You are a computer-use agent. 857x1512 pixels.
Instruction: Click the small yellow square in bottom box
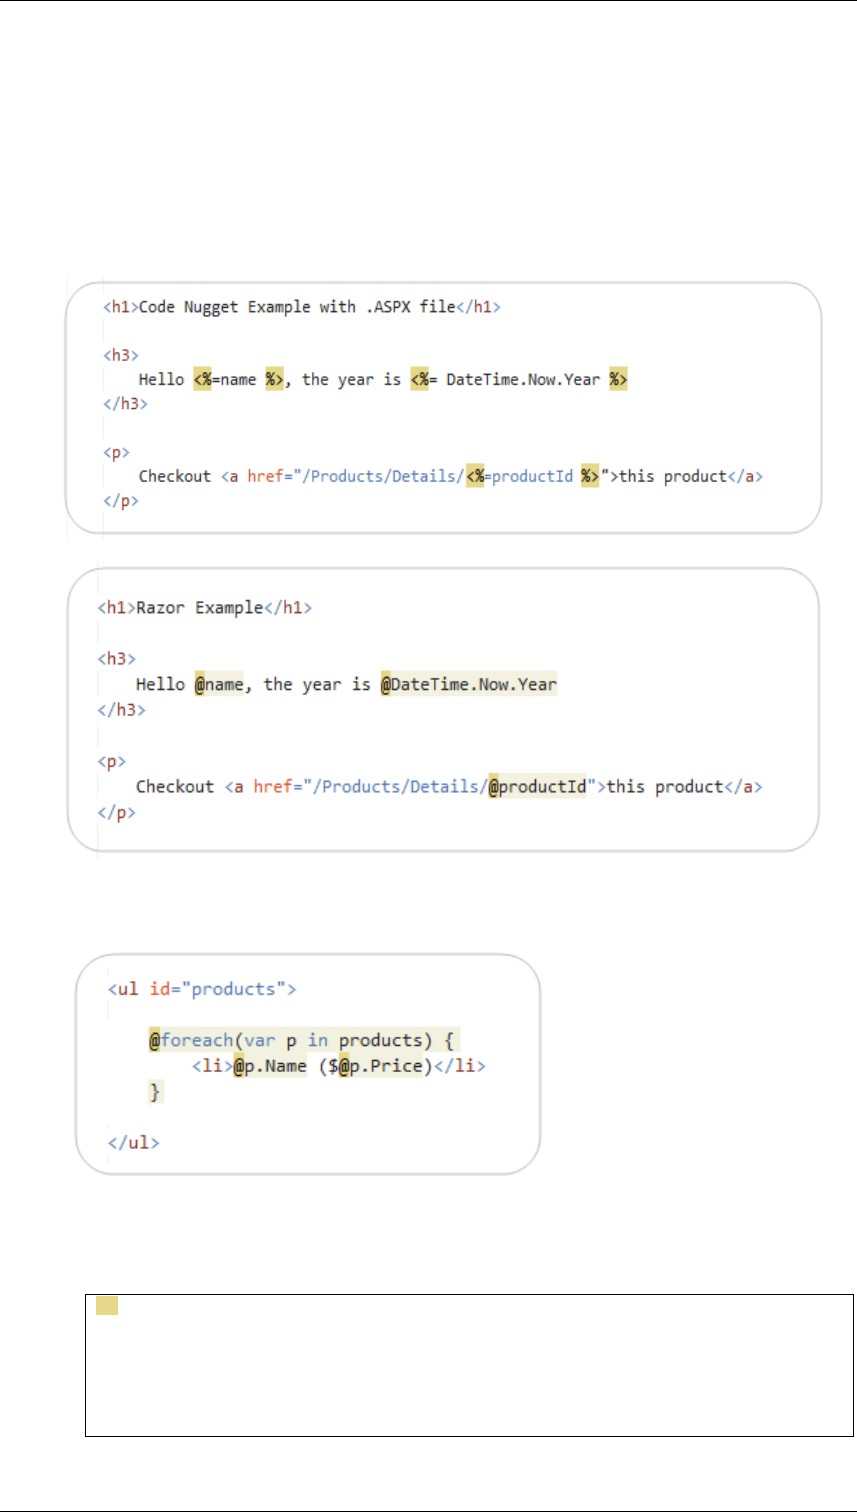coord(108,1306)
